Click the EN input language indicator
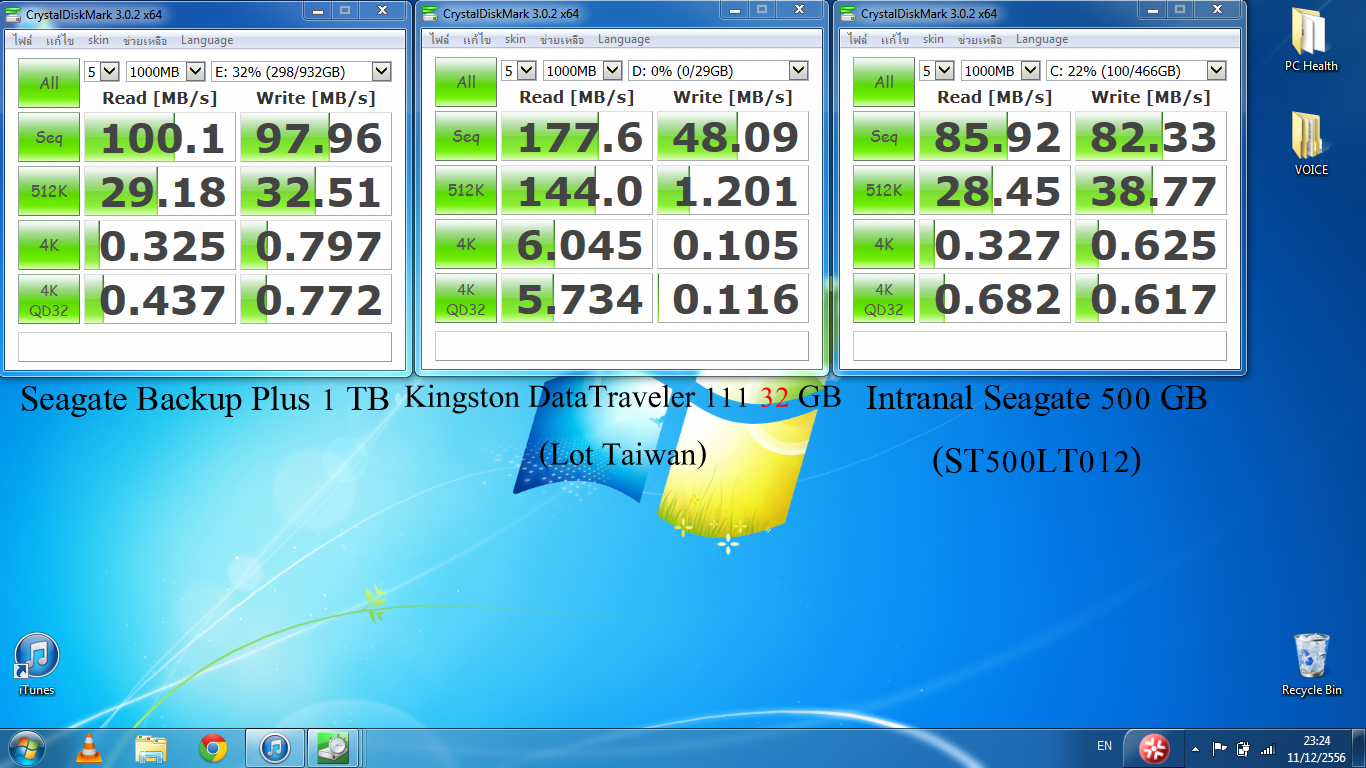This screenshot has width=1366, height=768. coord(1104,746)
